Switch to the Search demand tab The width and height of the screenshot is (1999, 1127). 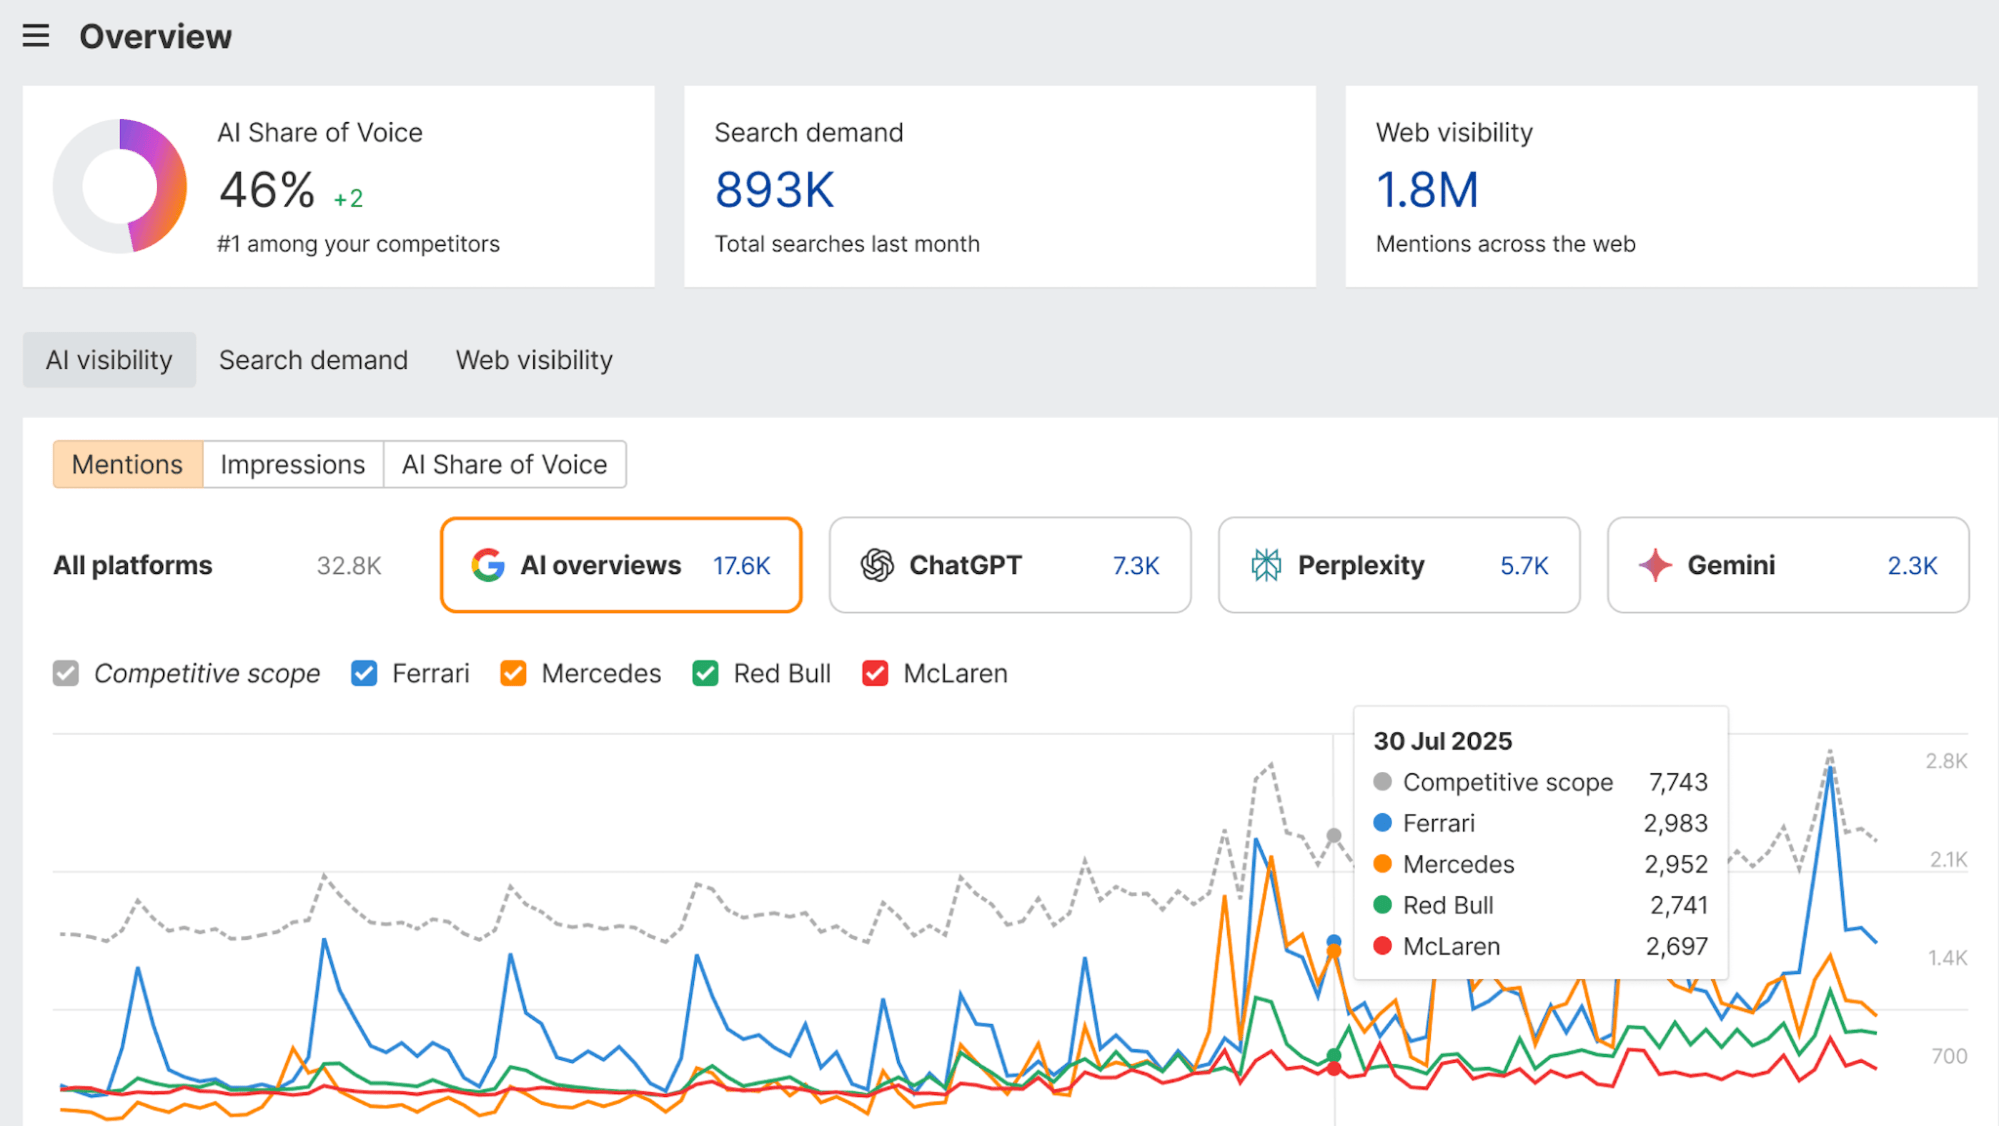pos(313,359)
